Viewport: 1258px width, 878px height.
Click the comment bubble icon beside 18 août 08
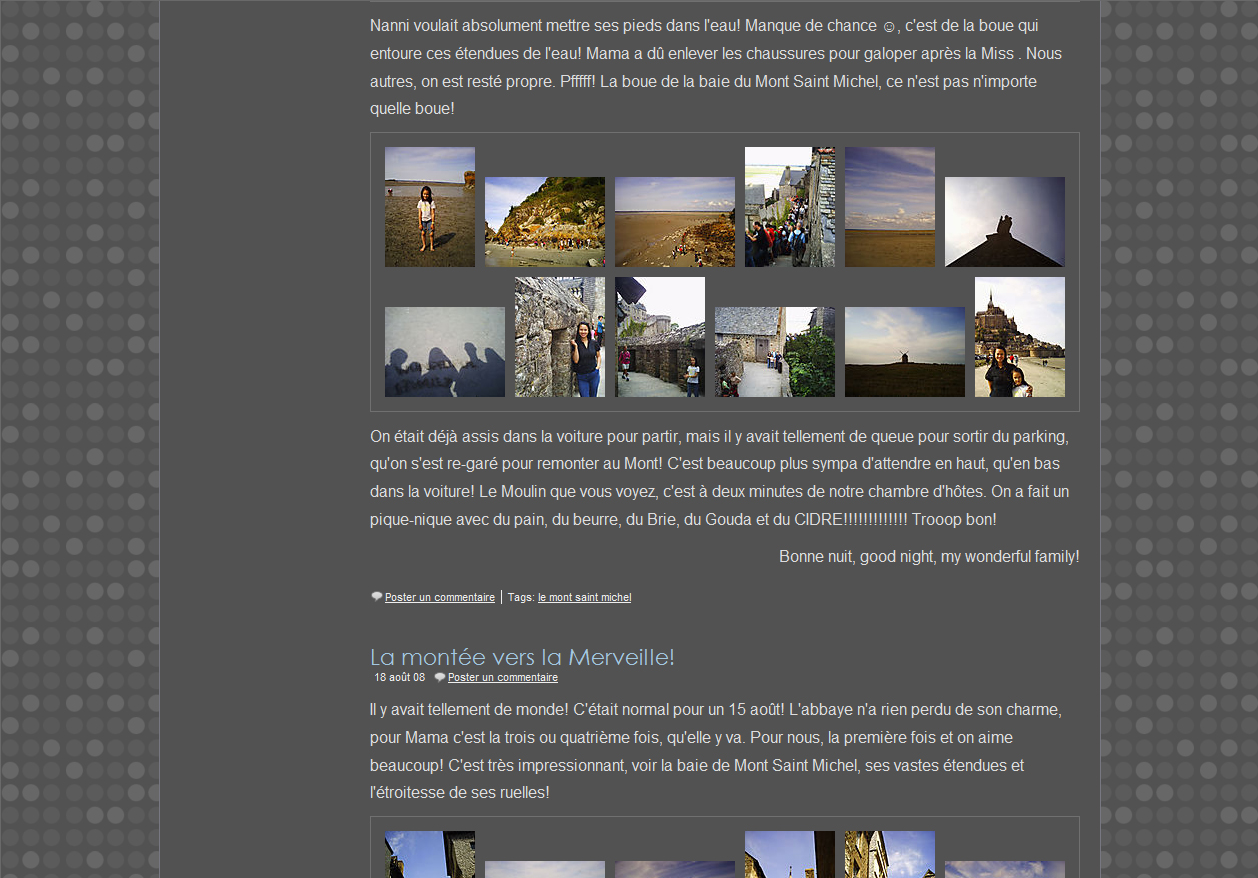tap(440, 677)
